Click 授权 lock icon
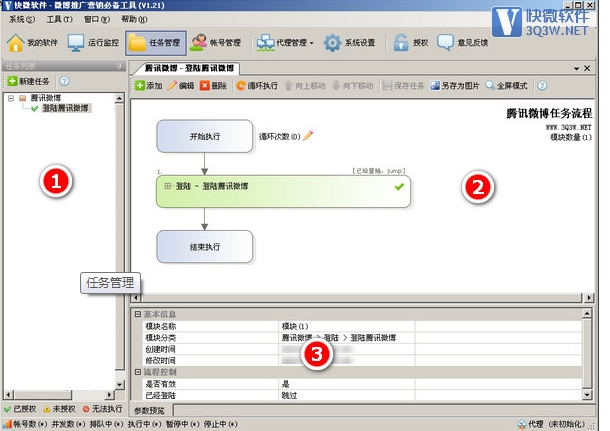Screen dimensions: 610x431 coord(401,43)
